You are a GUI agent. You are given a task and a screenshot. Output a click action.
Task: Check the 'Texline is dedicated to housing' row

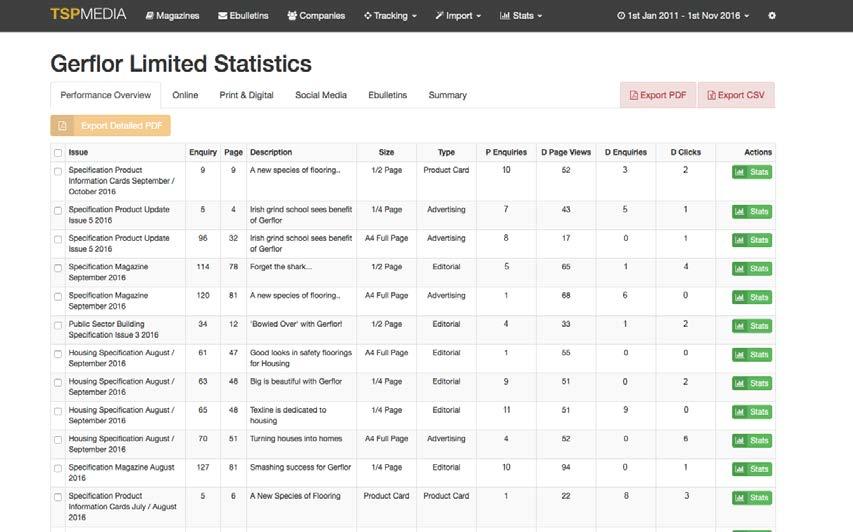click(x=58, y=411)
